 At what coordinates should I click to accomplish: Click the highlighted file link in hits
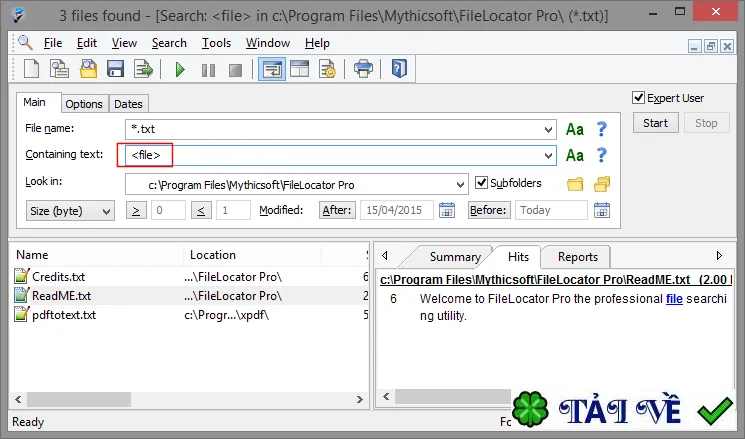(674, 298)
